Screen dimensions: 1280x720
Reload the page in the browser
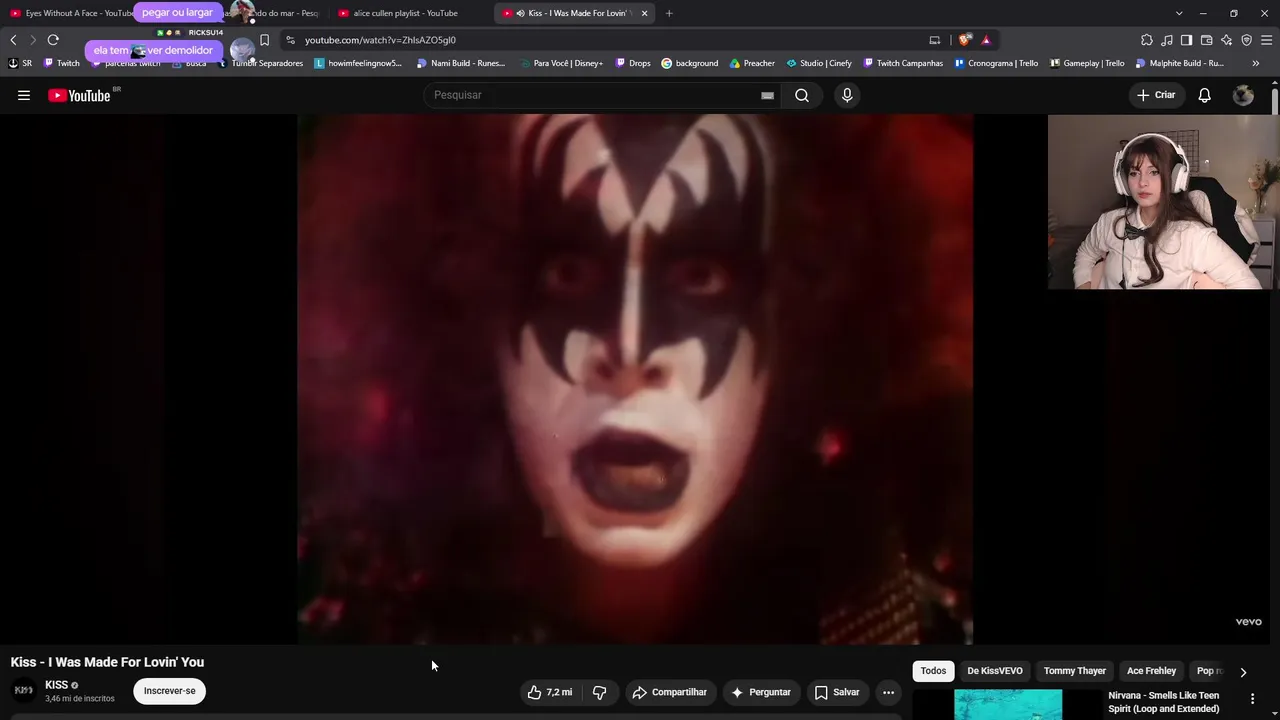click(x=53, y=40)
